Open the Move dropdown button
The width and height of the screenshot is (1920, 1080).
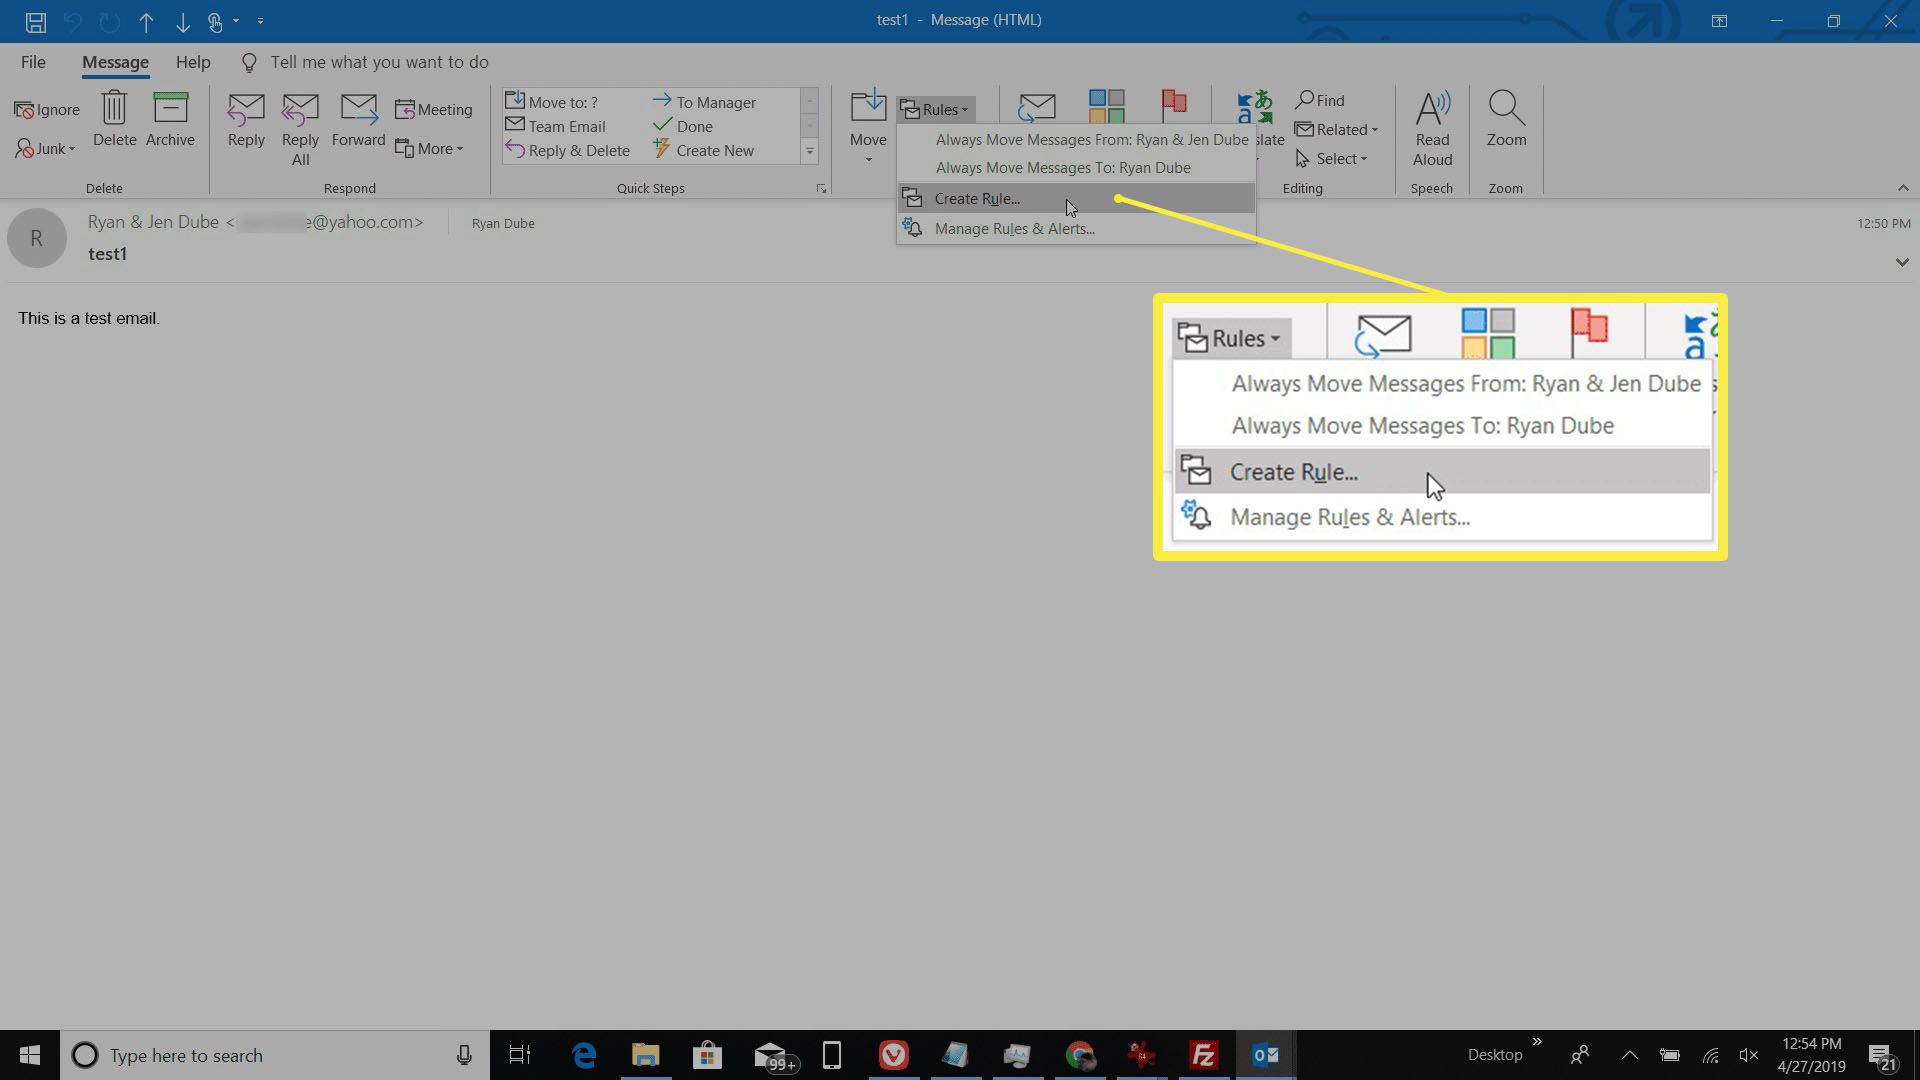[868, 126]
